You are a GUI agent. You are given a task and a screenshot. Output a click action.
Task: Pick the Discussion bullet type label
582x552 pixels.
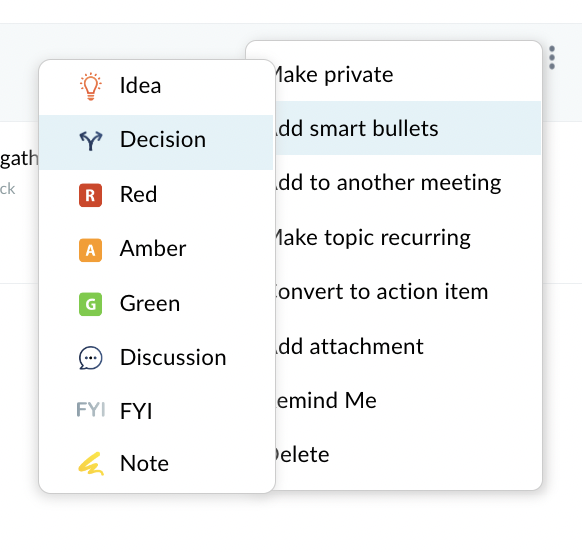tap(173, 357)
